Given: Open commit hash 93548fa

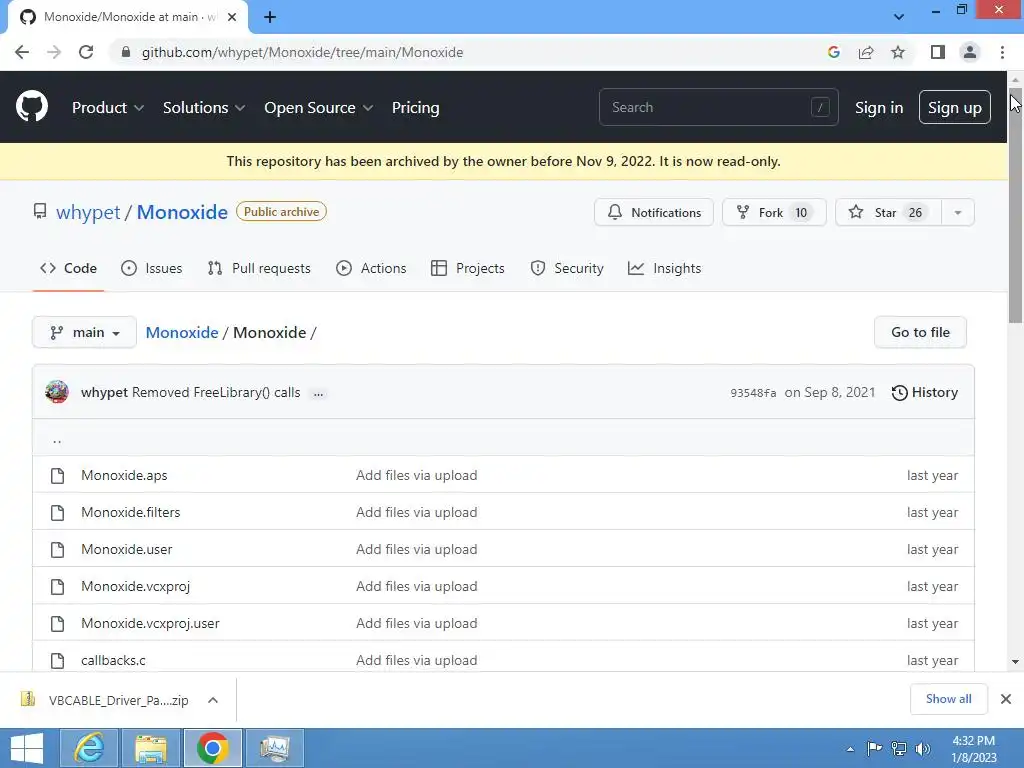Looking at the screenshot, I should pyautogui.click(x=753, y=393).
